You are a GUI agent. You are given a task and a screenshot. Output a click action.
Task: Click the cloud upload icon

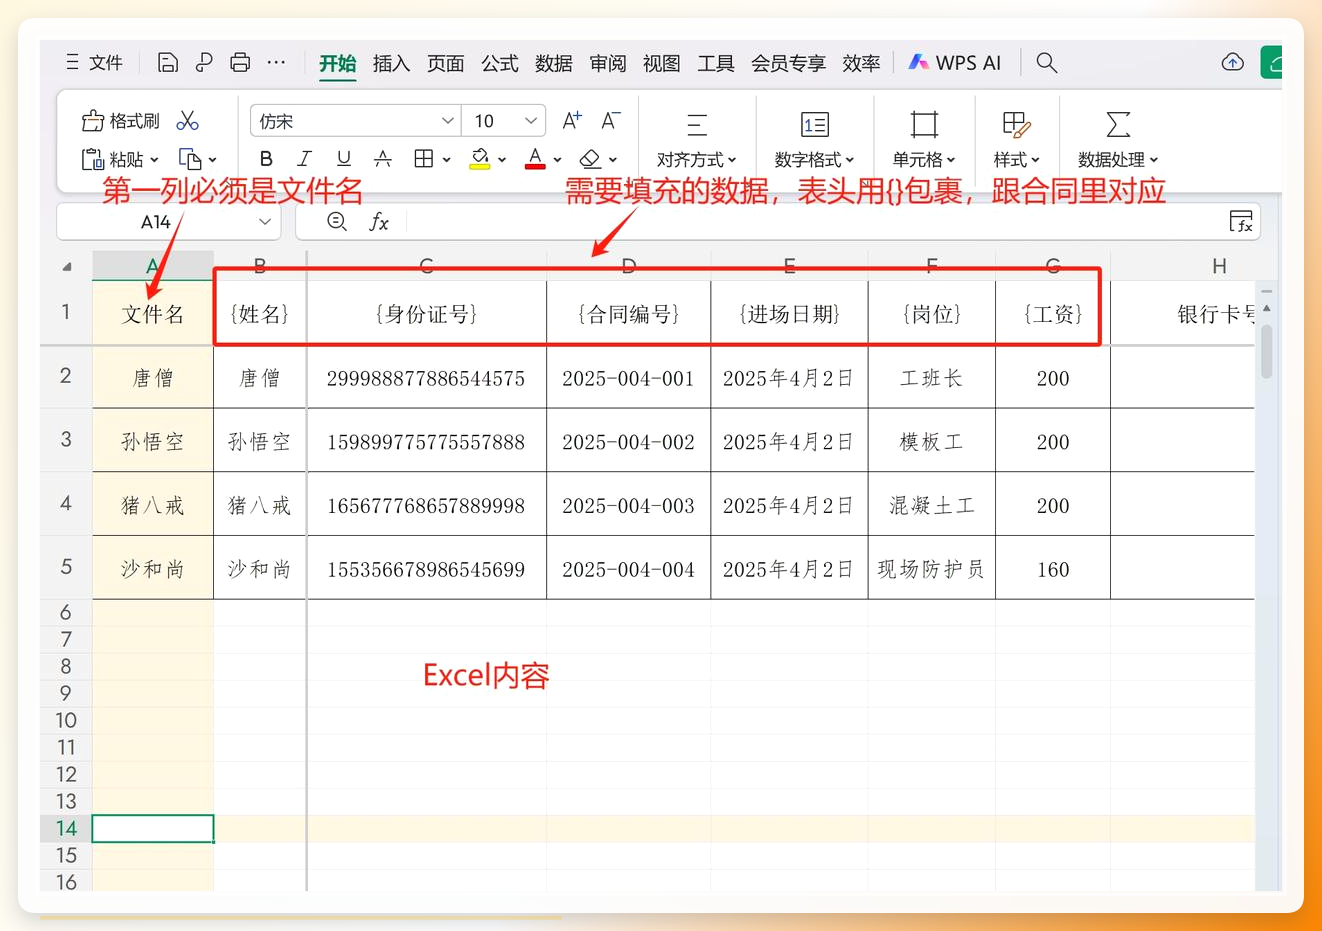1232,62
